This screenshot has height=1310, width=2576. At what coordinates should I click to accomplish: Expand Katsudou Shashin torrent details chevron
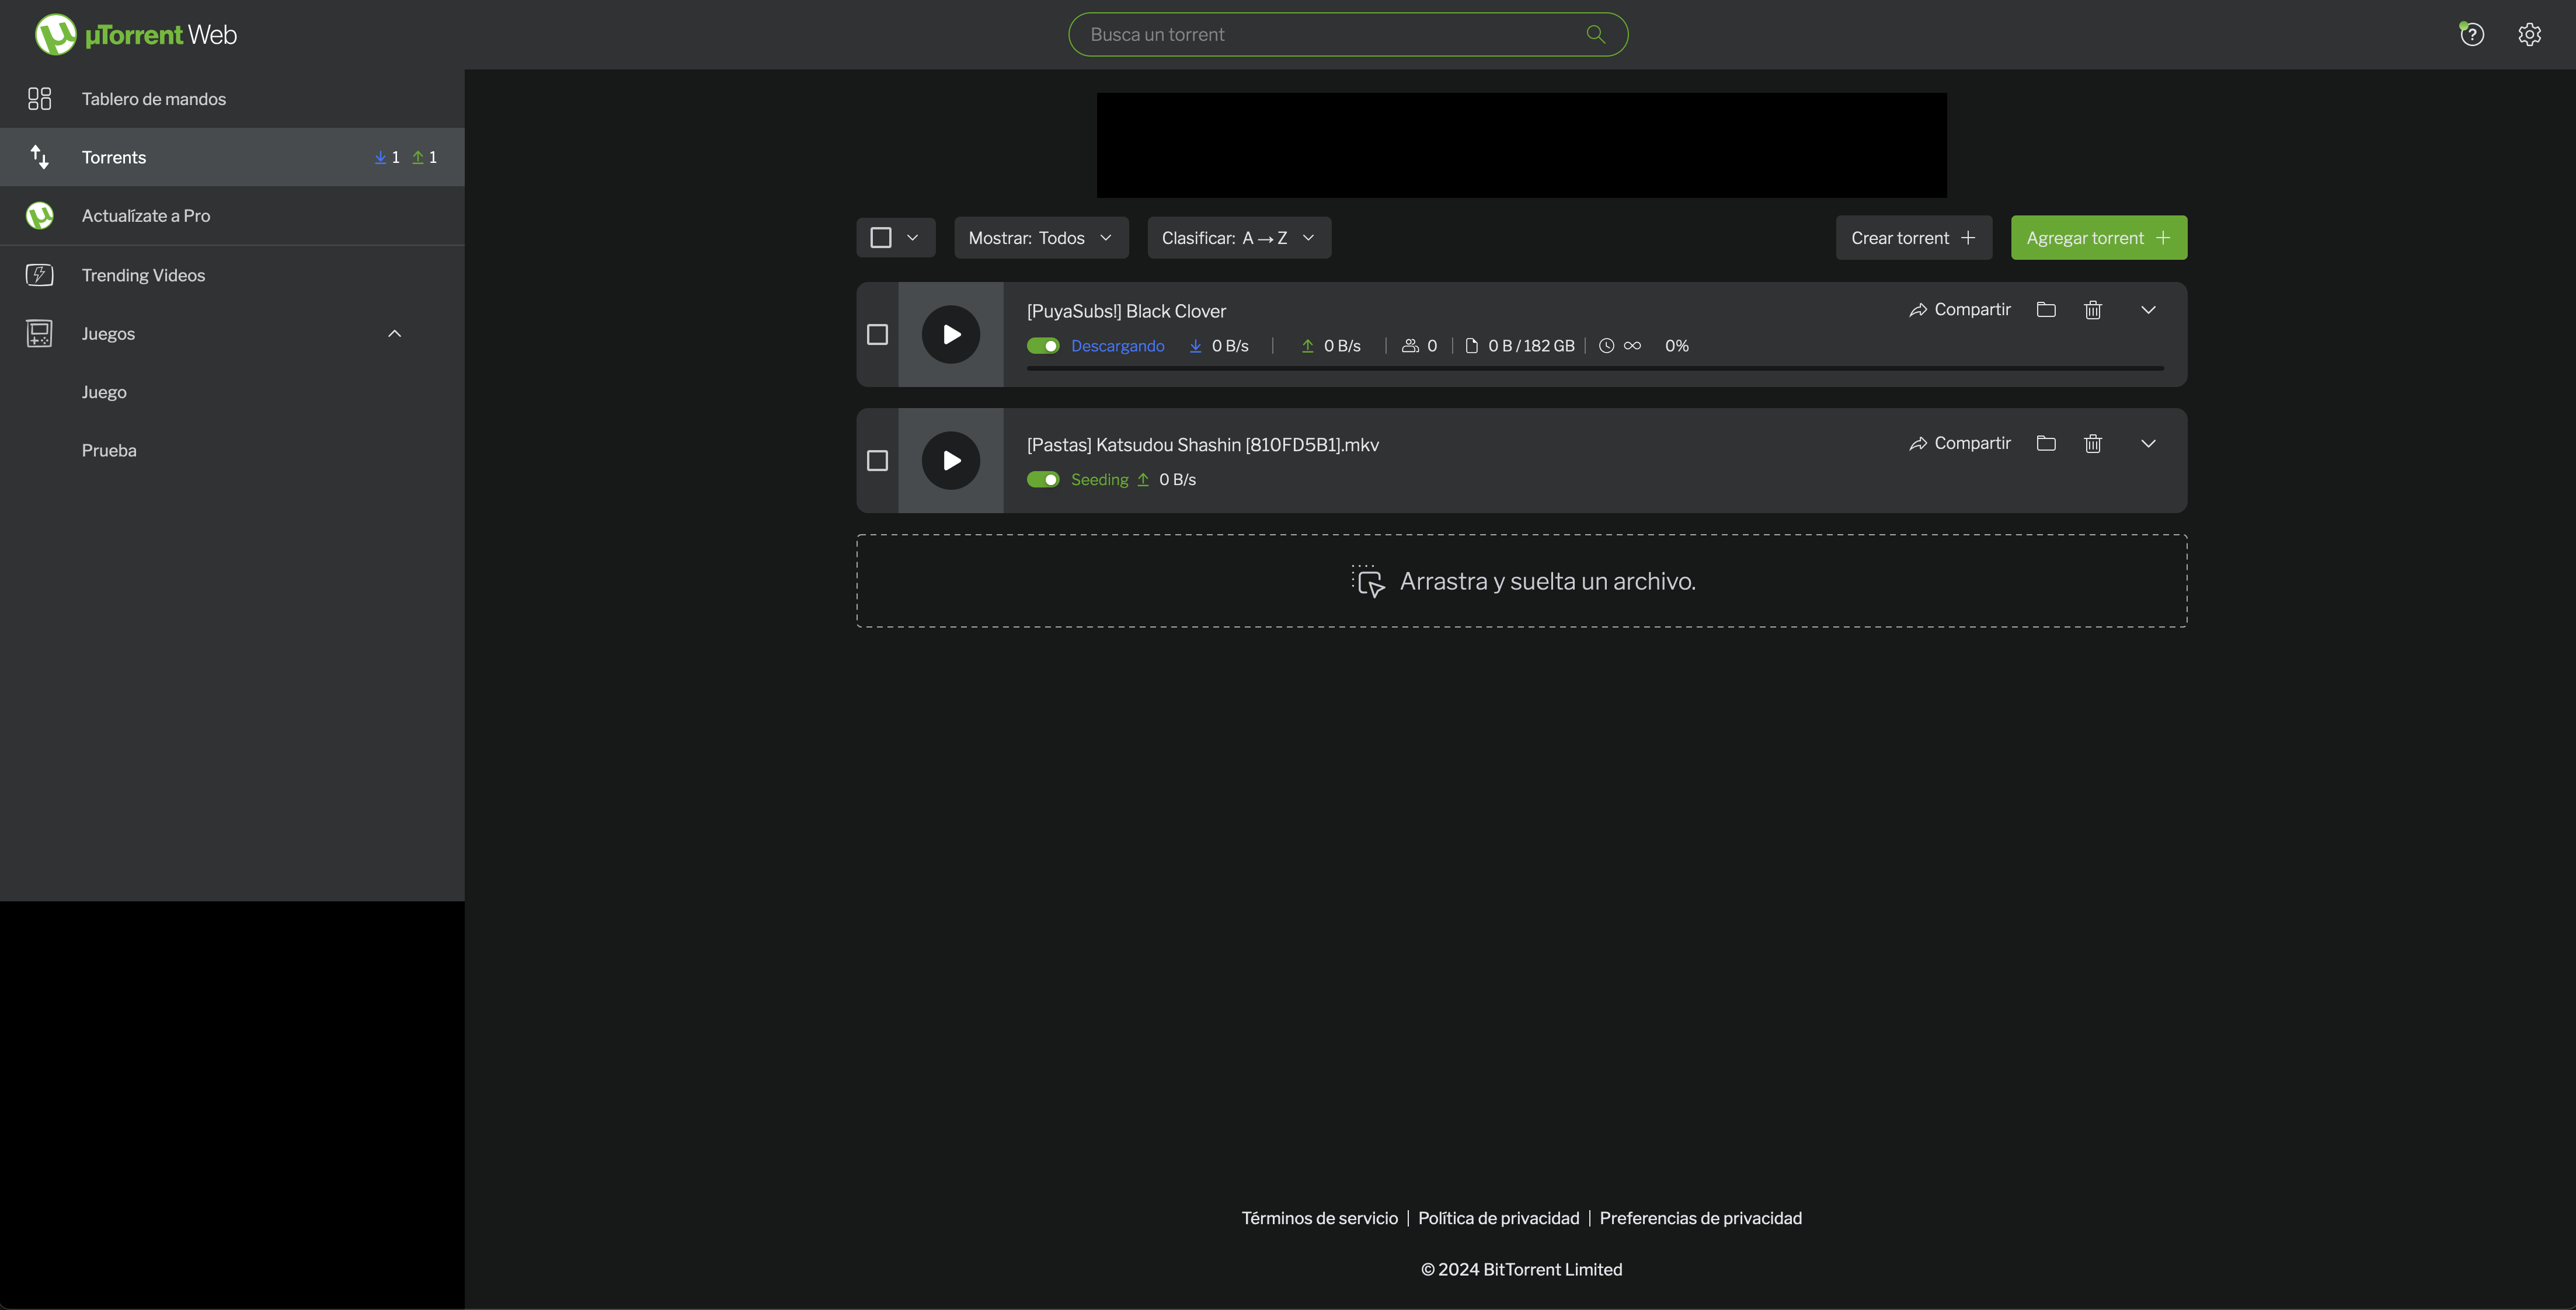[x=2148, y=443]
